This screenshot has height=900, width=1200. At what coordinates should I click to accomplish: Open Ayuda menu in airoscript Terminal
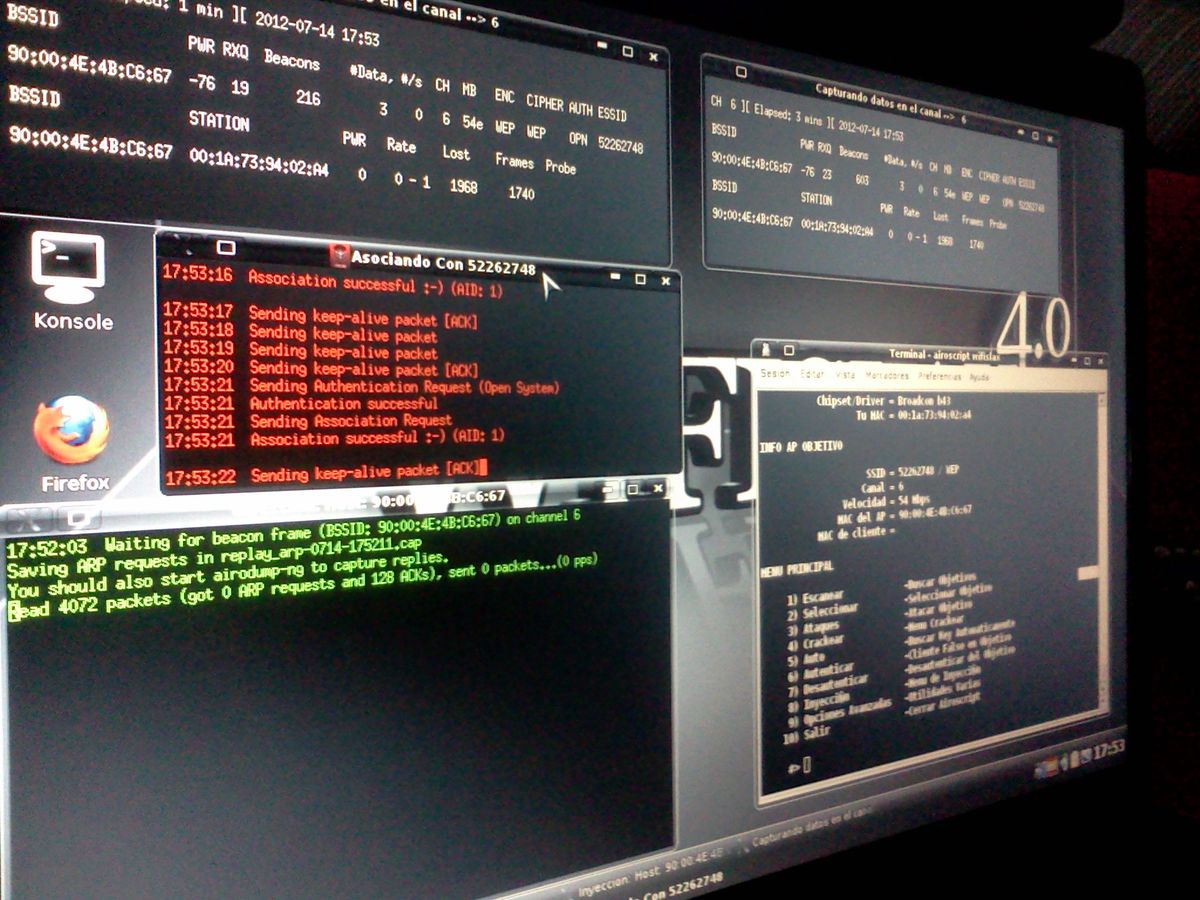979,377
